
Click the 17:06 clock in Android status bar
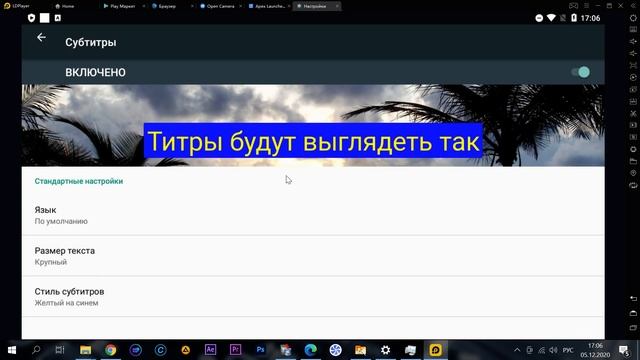(590, 18)
